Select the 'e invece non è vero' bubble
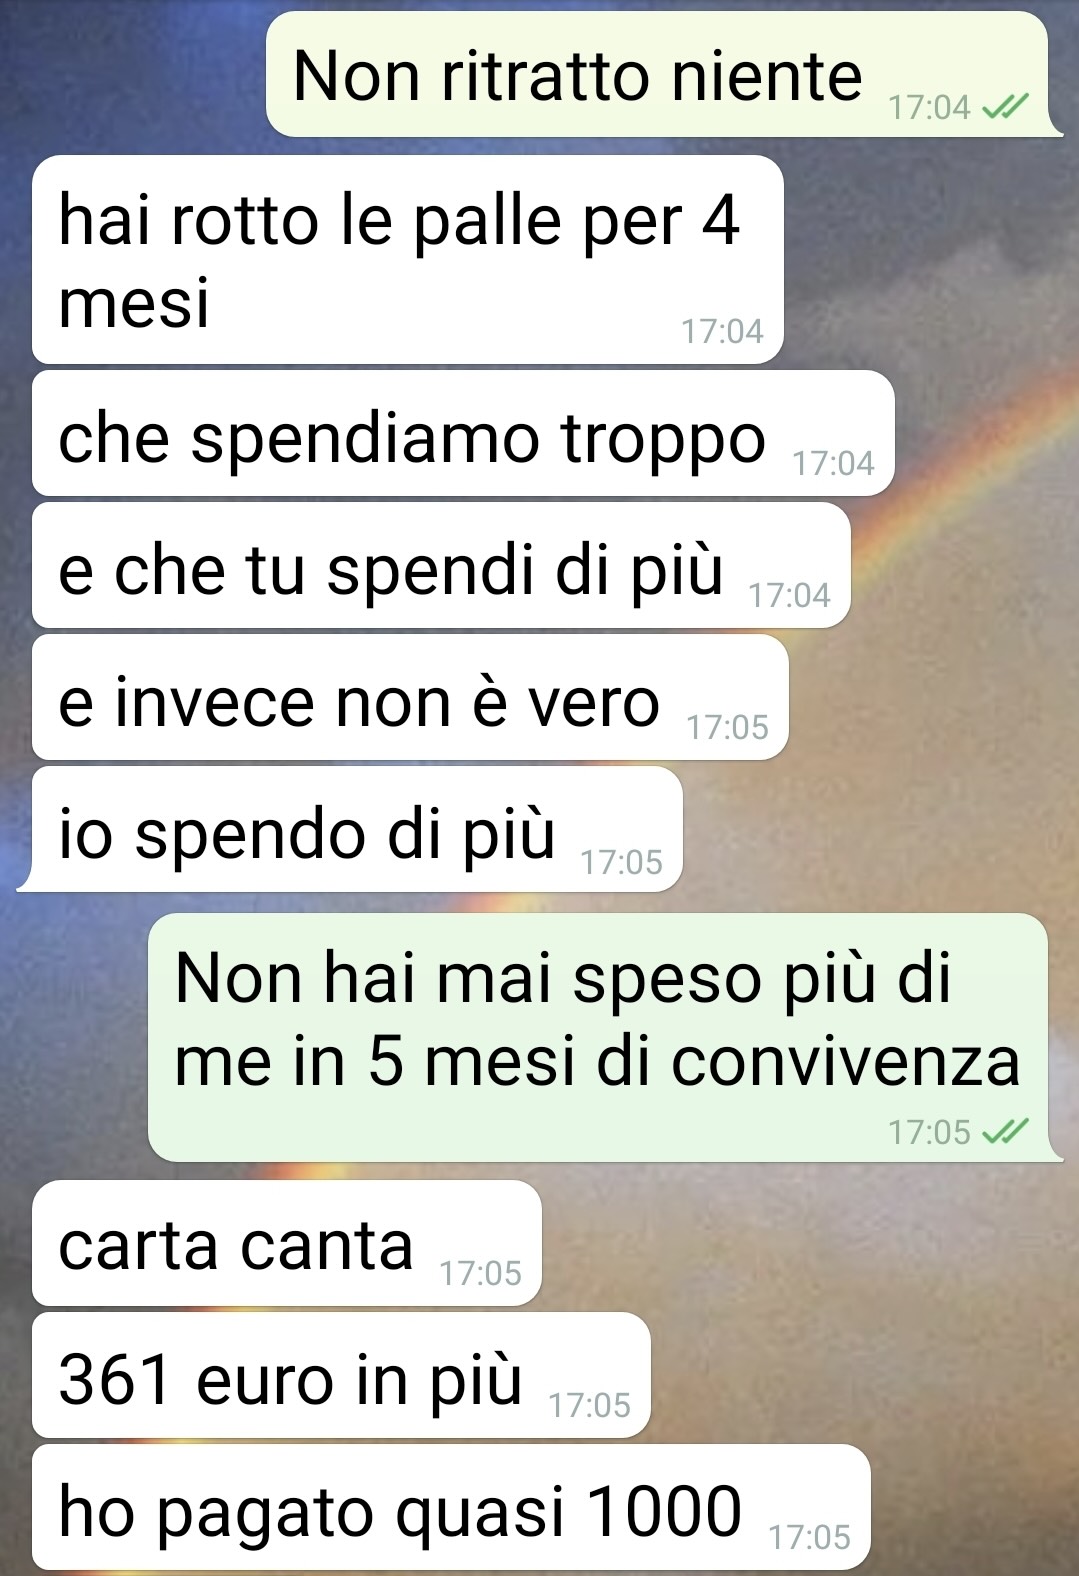1079x1576 pixels. click(410, 697)
